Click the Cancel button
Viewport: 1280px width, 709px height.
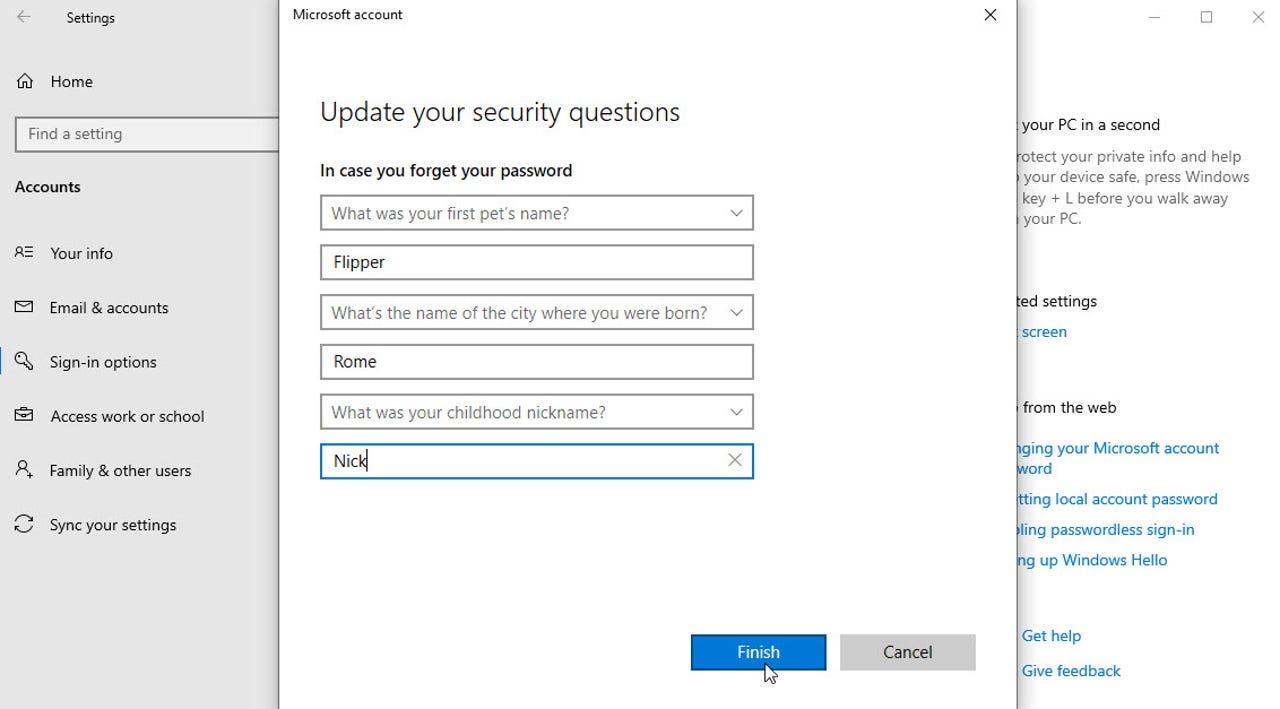[x=906, y=651]
